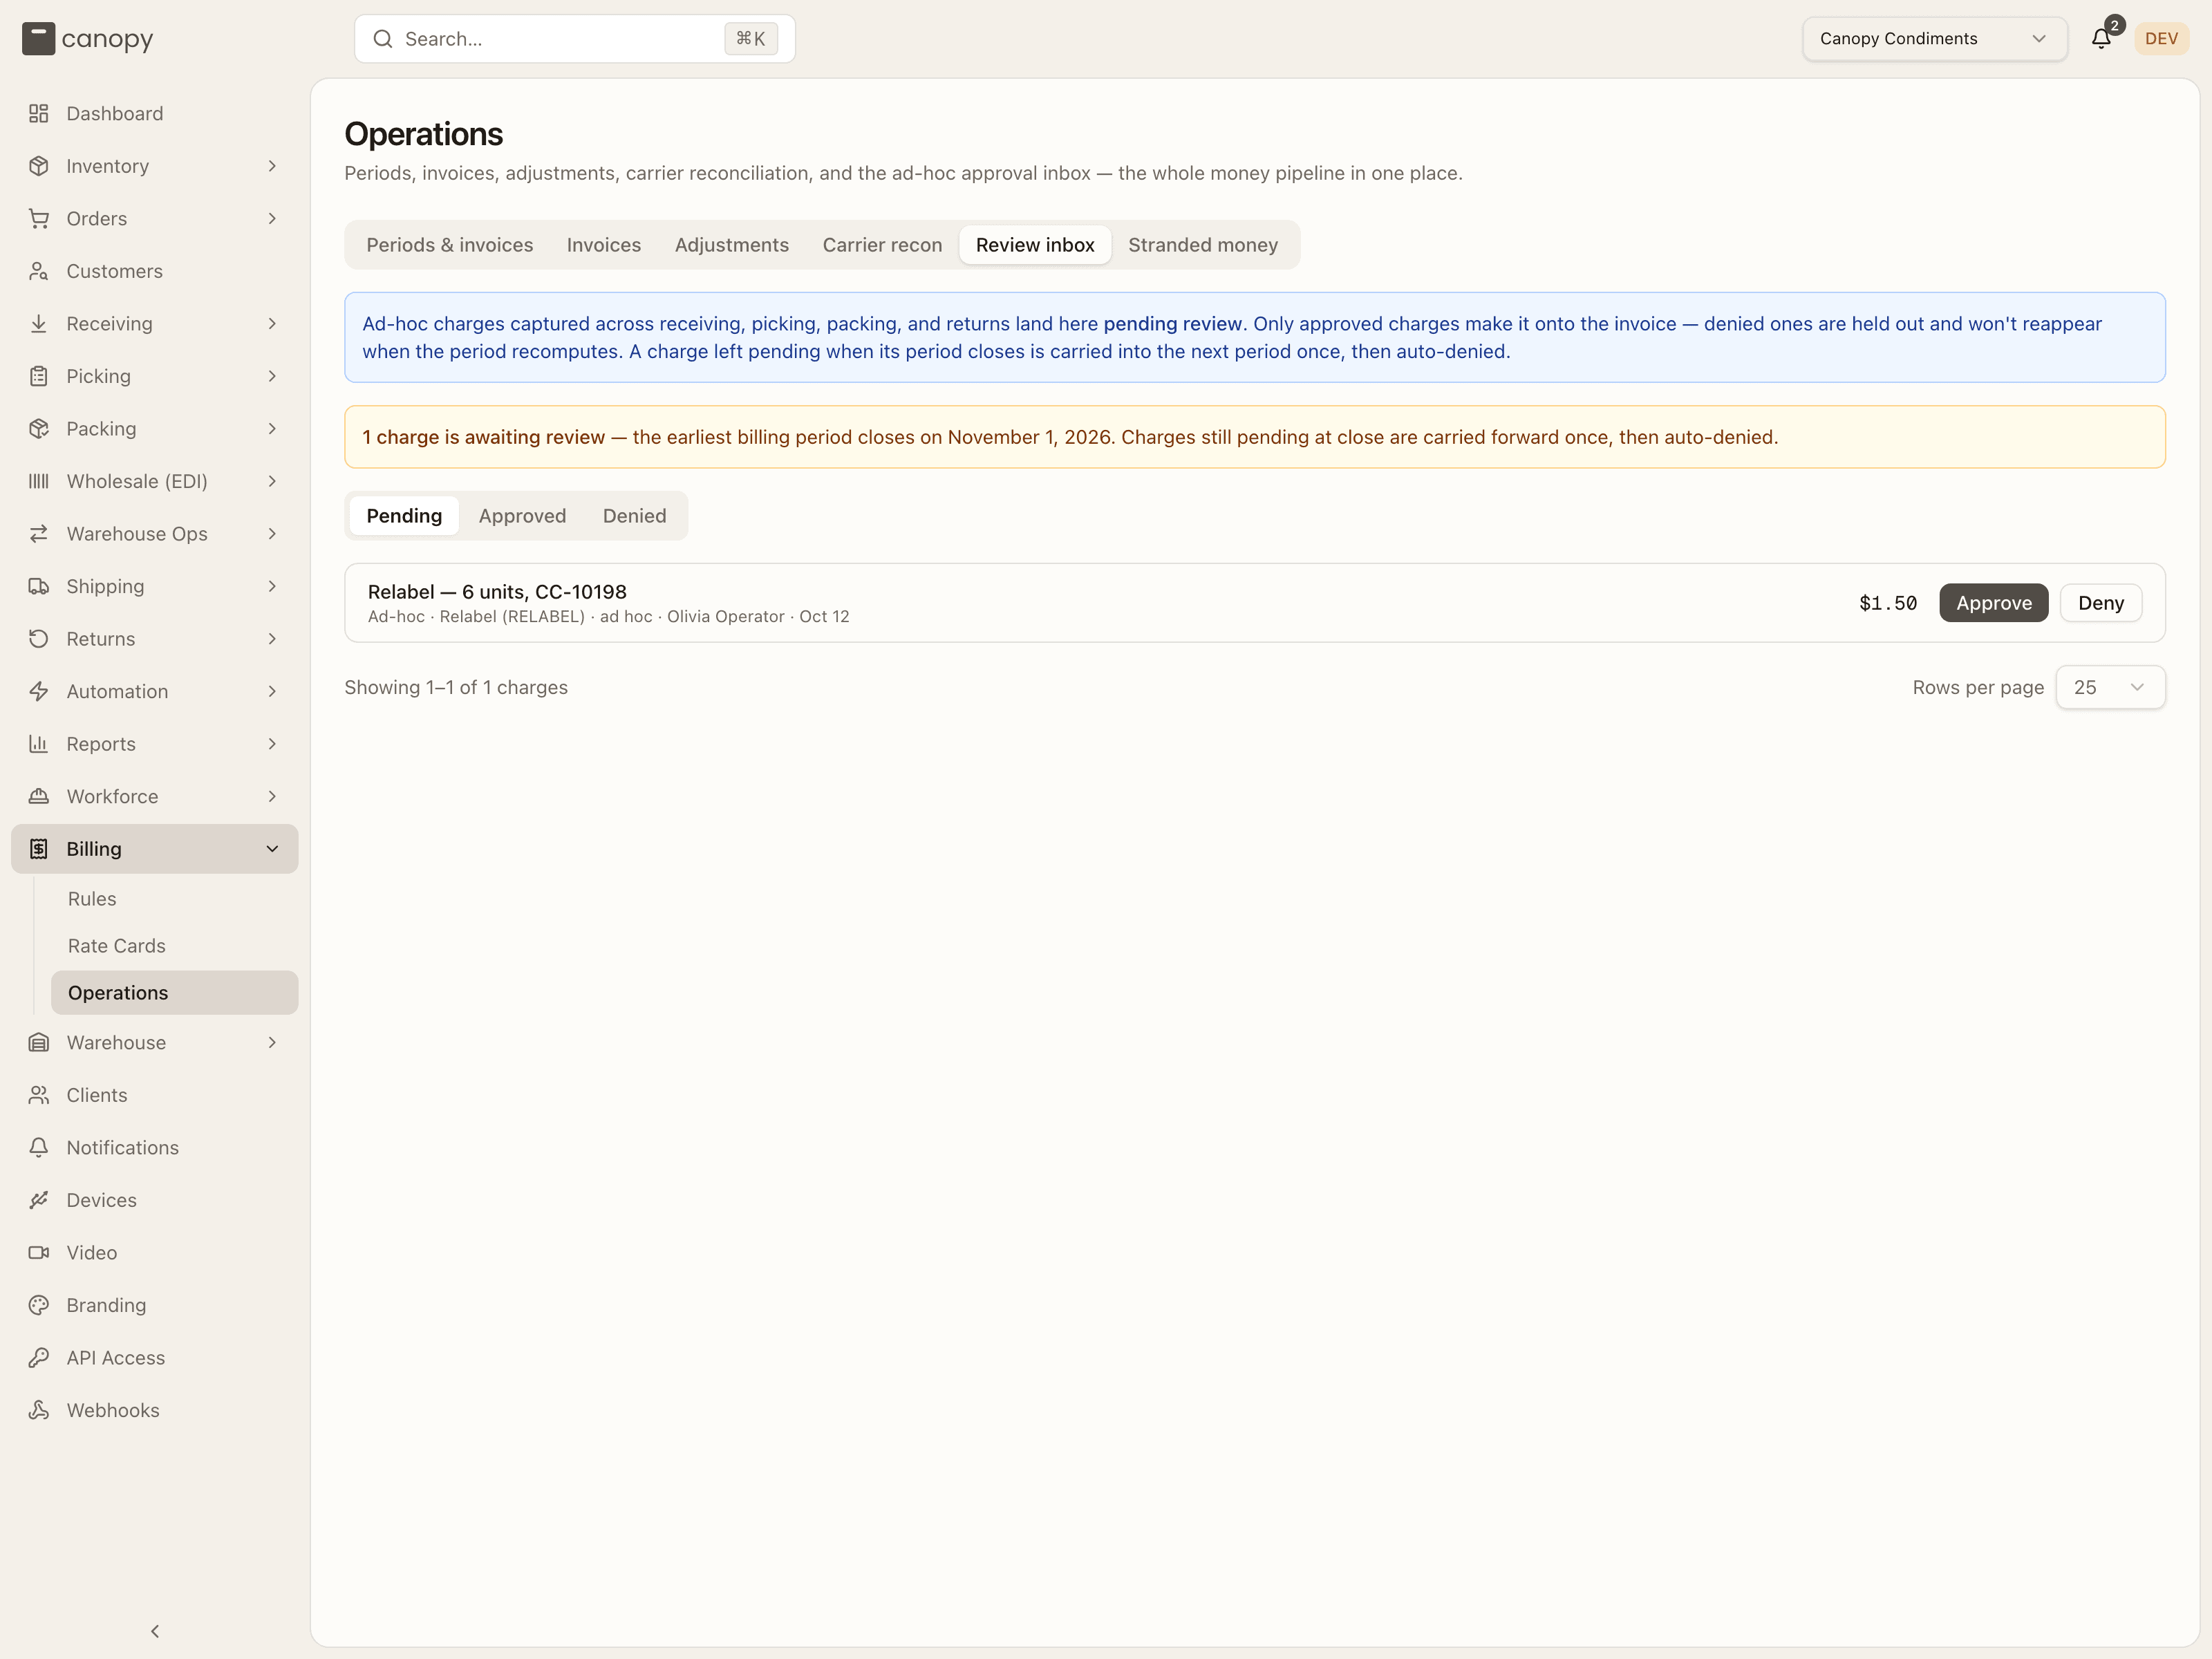Expand the Shipping menu chevron
The image size is (2212, 1659).
[272, 586]
